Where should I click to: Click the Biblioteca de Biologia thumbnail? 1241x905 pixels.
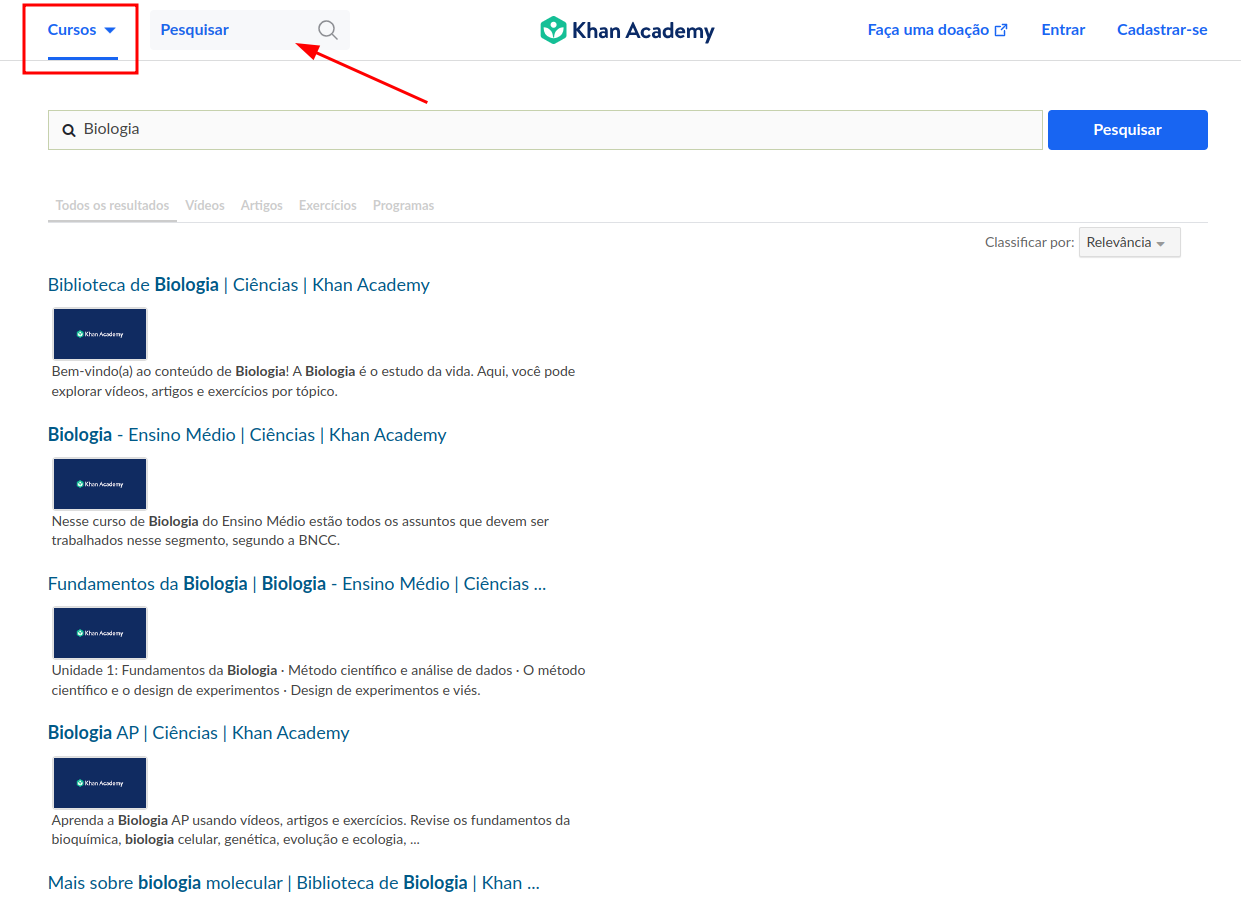pyautogui.click(x=100, y=334)
